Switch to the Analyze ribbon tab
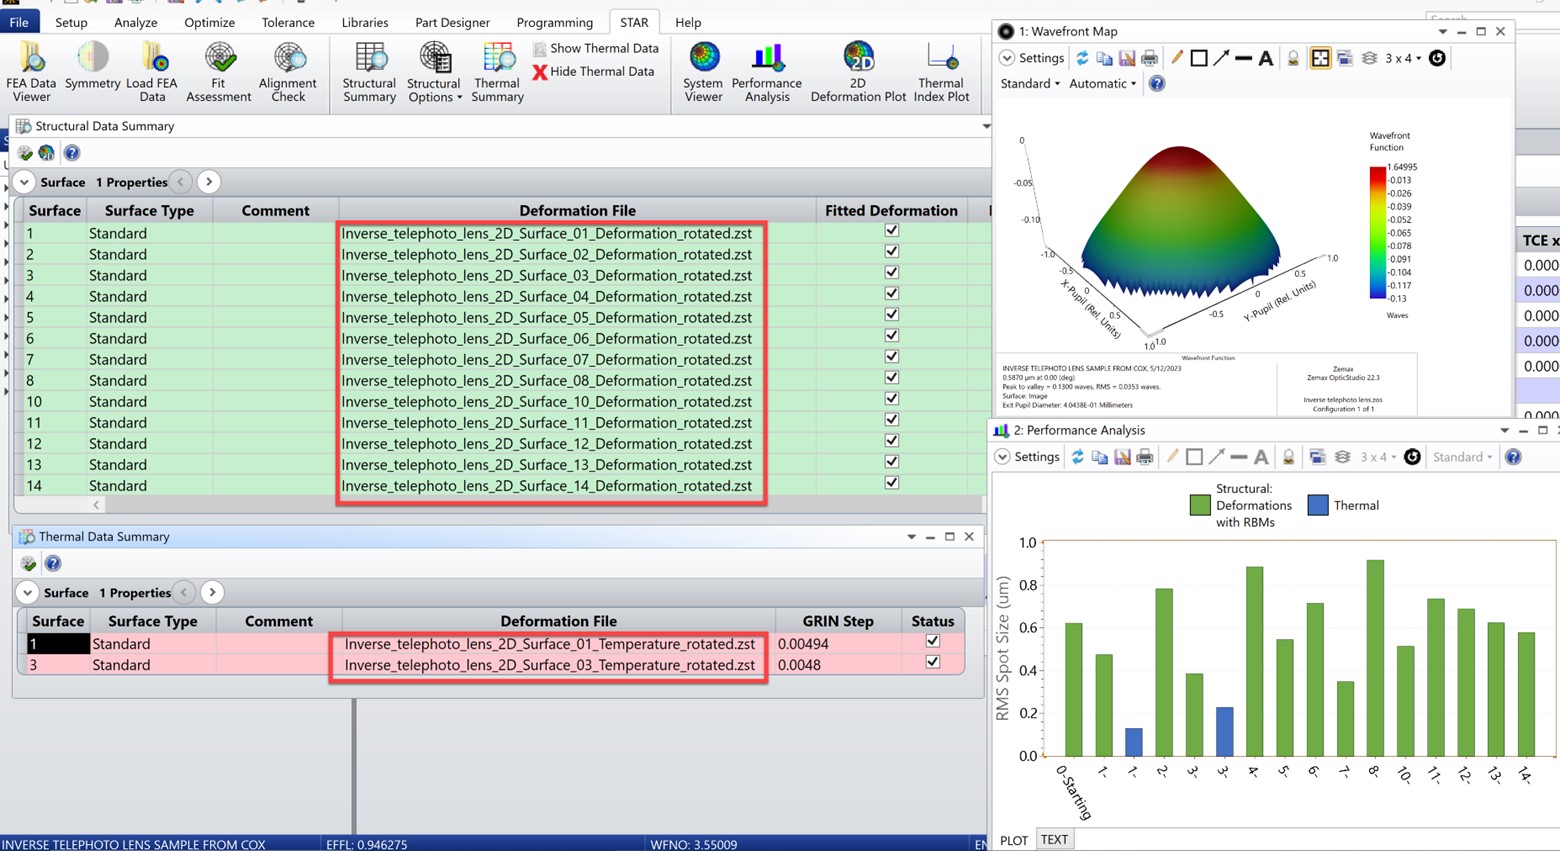Screen dimensions: 1560x851 [135, 22]
